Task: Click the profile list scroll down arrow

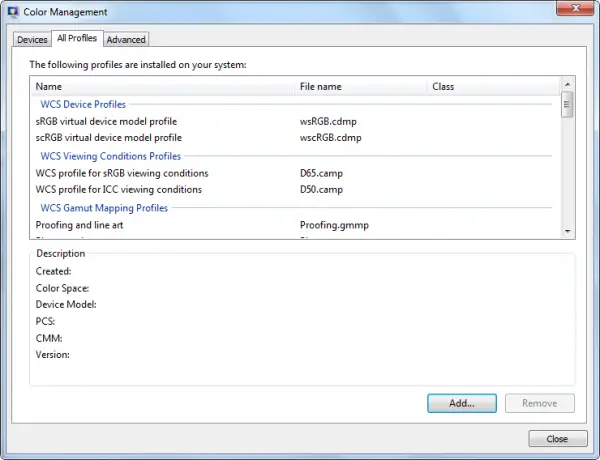Action: [567, 231]
